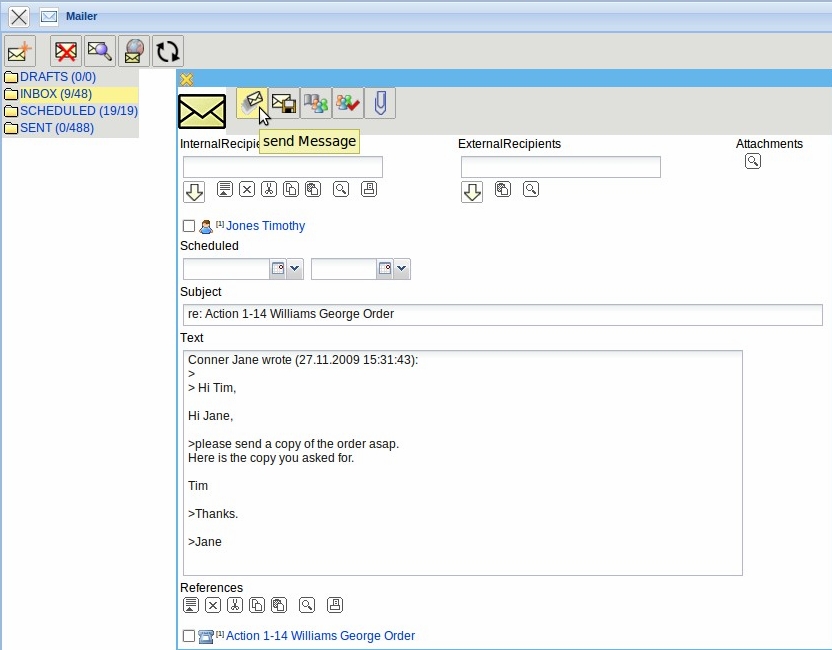Search messages with the envelope-magnifier icon

point(100,51)
